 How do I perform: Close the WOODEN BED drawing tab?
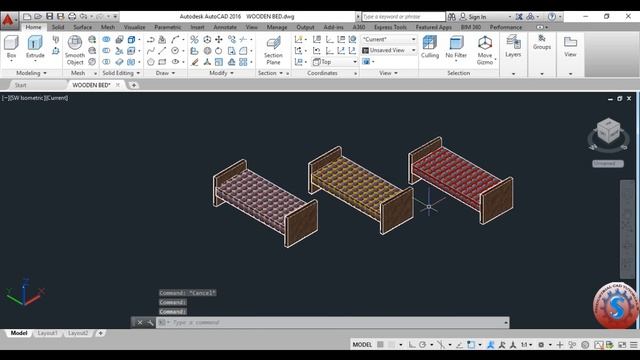click(x=118, y=85)
